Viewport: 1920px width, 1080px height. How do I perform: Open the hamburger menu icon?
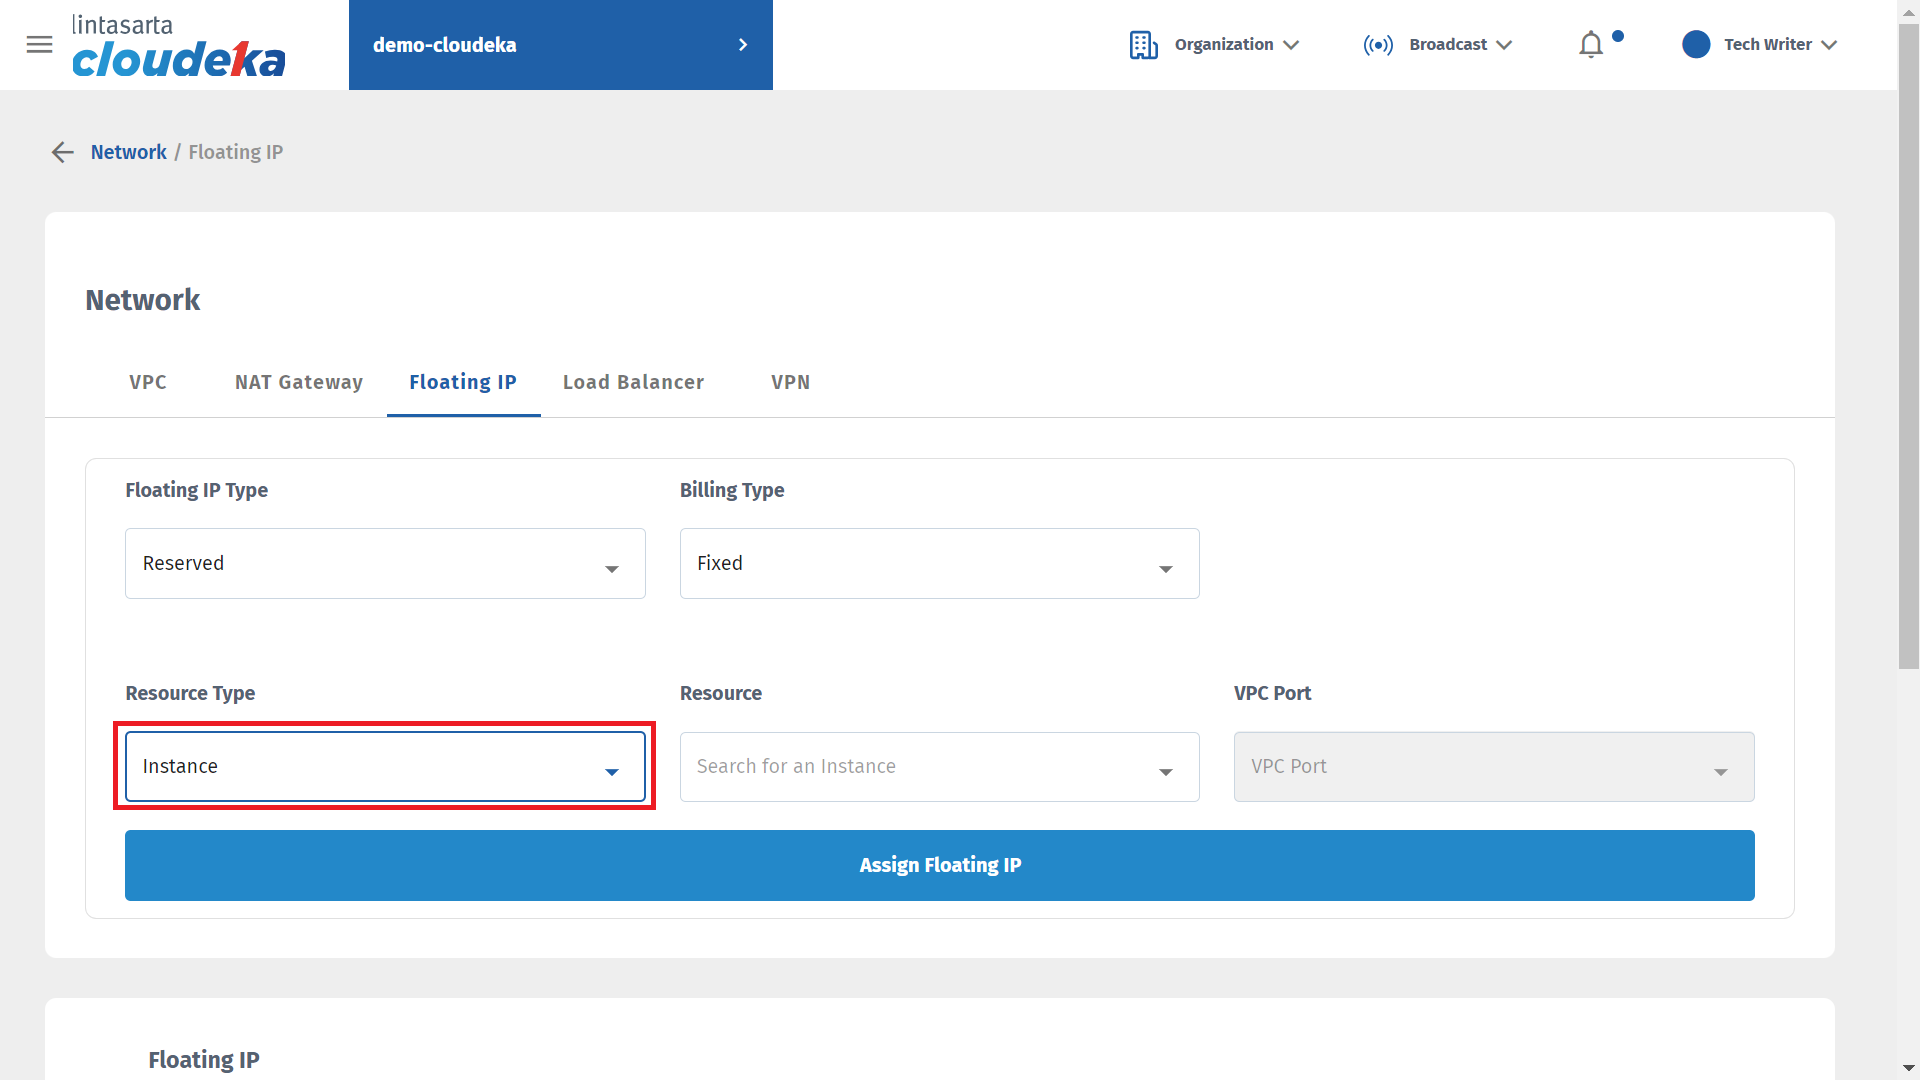(39, 45)
